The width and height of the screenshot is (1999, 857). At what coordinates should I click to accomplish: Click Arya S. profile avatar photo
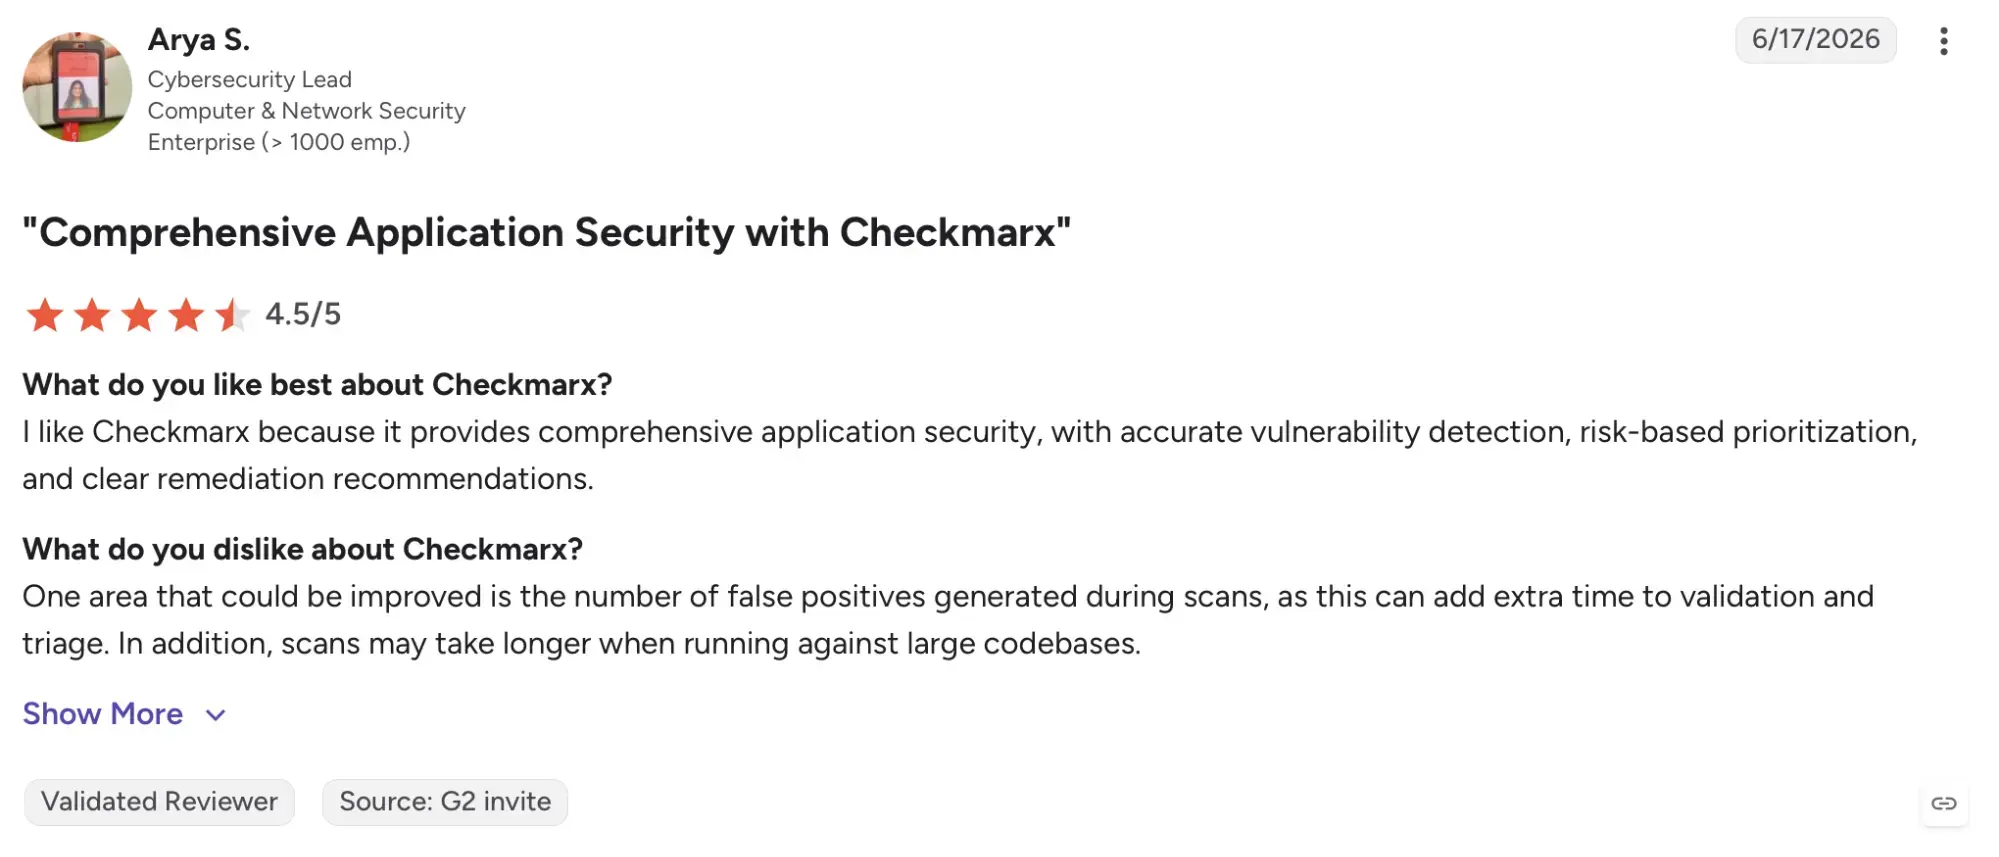[77, 87]
